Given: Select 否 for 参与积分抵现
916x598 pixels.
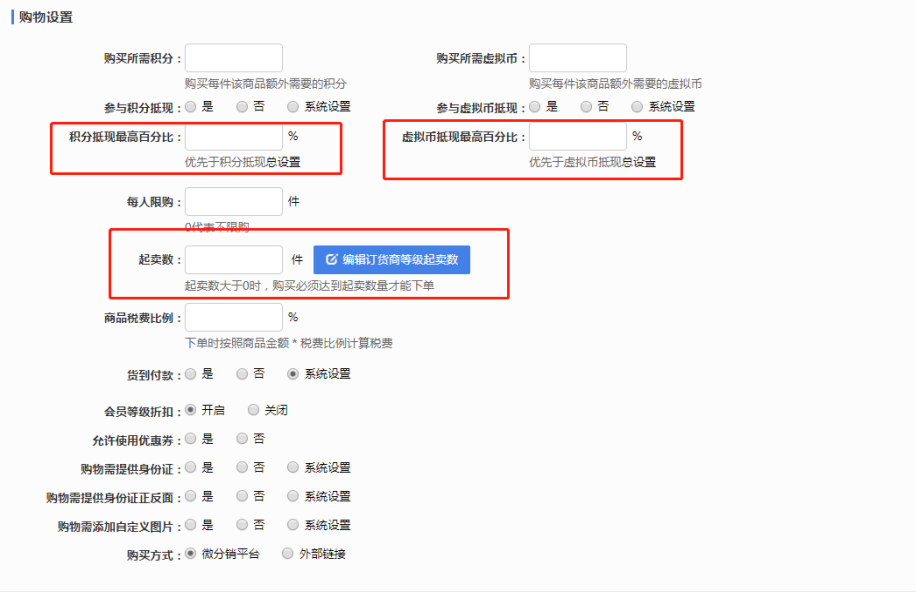Looking at the screenshot, I should (x=241, y=105).
